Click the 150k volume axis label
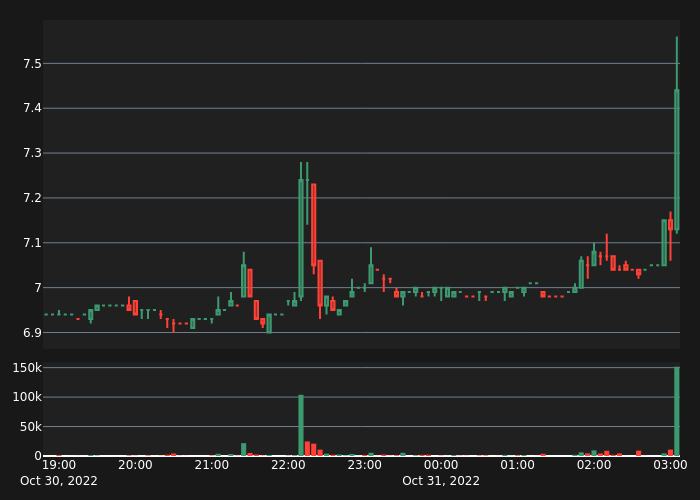700x500 pixels. pyautogui.click(x=27, y=368)
